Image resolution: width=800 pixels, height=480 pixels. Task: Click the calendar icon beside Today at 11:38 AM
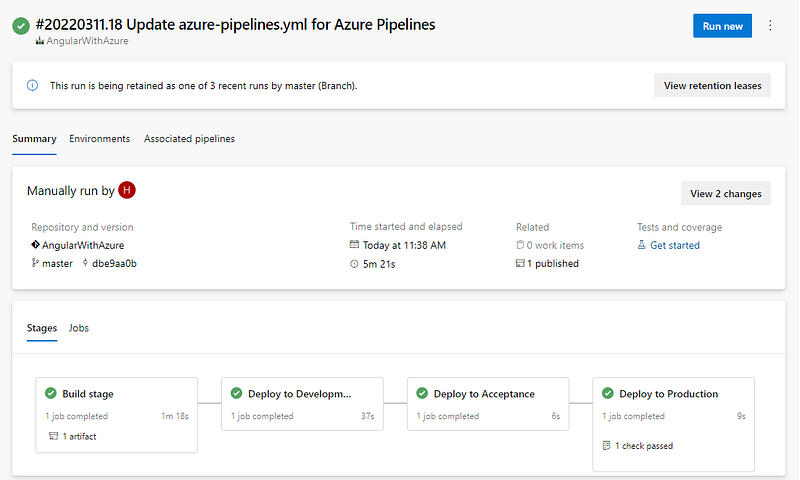354,245
